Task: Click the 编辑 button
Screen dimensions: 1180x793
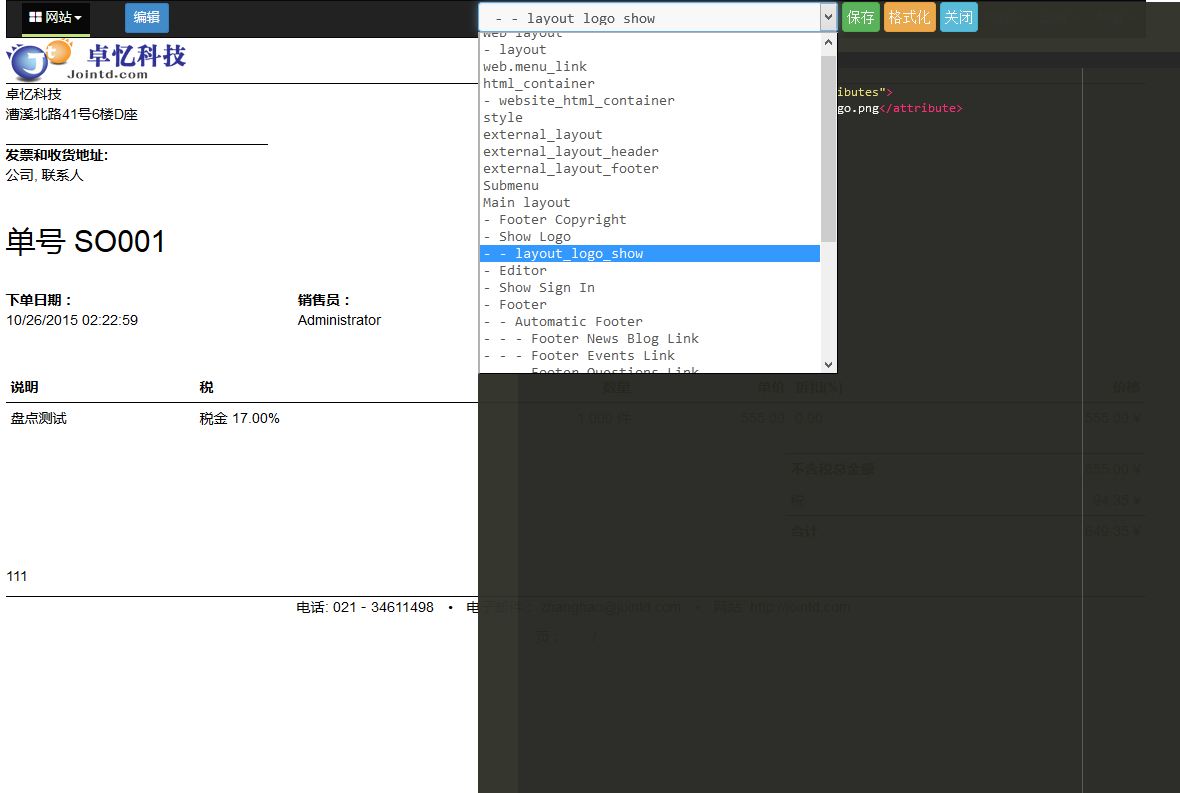Action: tap(147, 18)
